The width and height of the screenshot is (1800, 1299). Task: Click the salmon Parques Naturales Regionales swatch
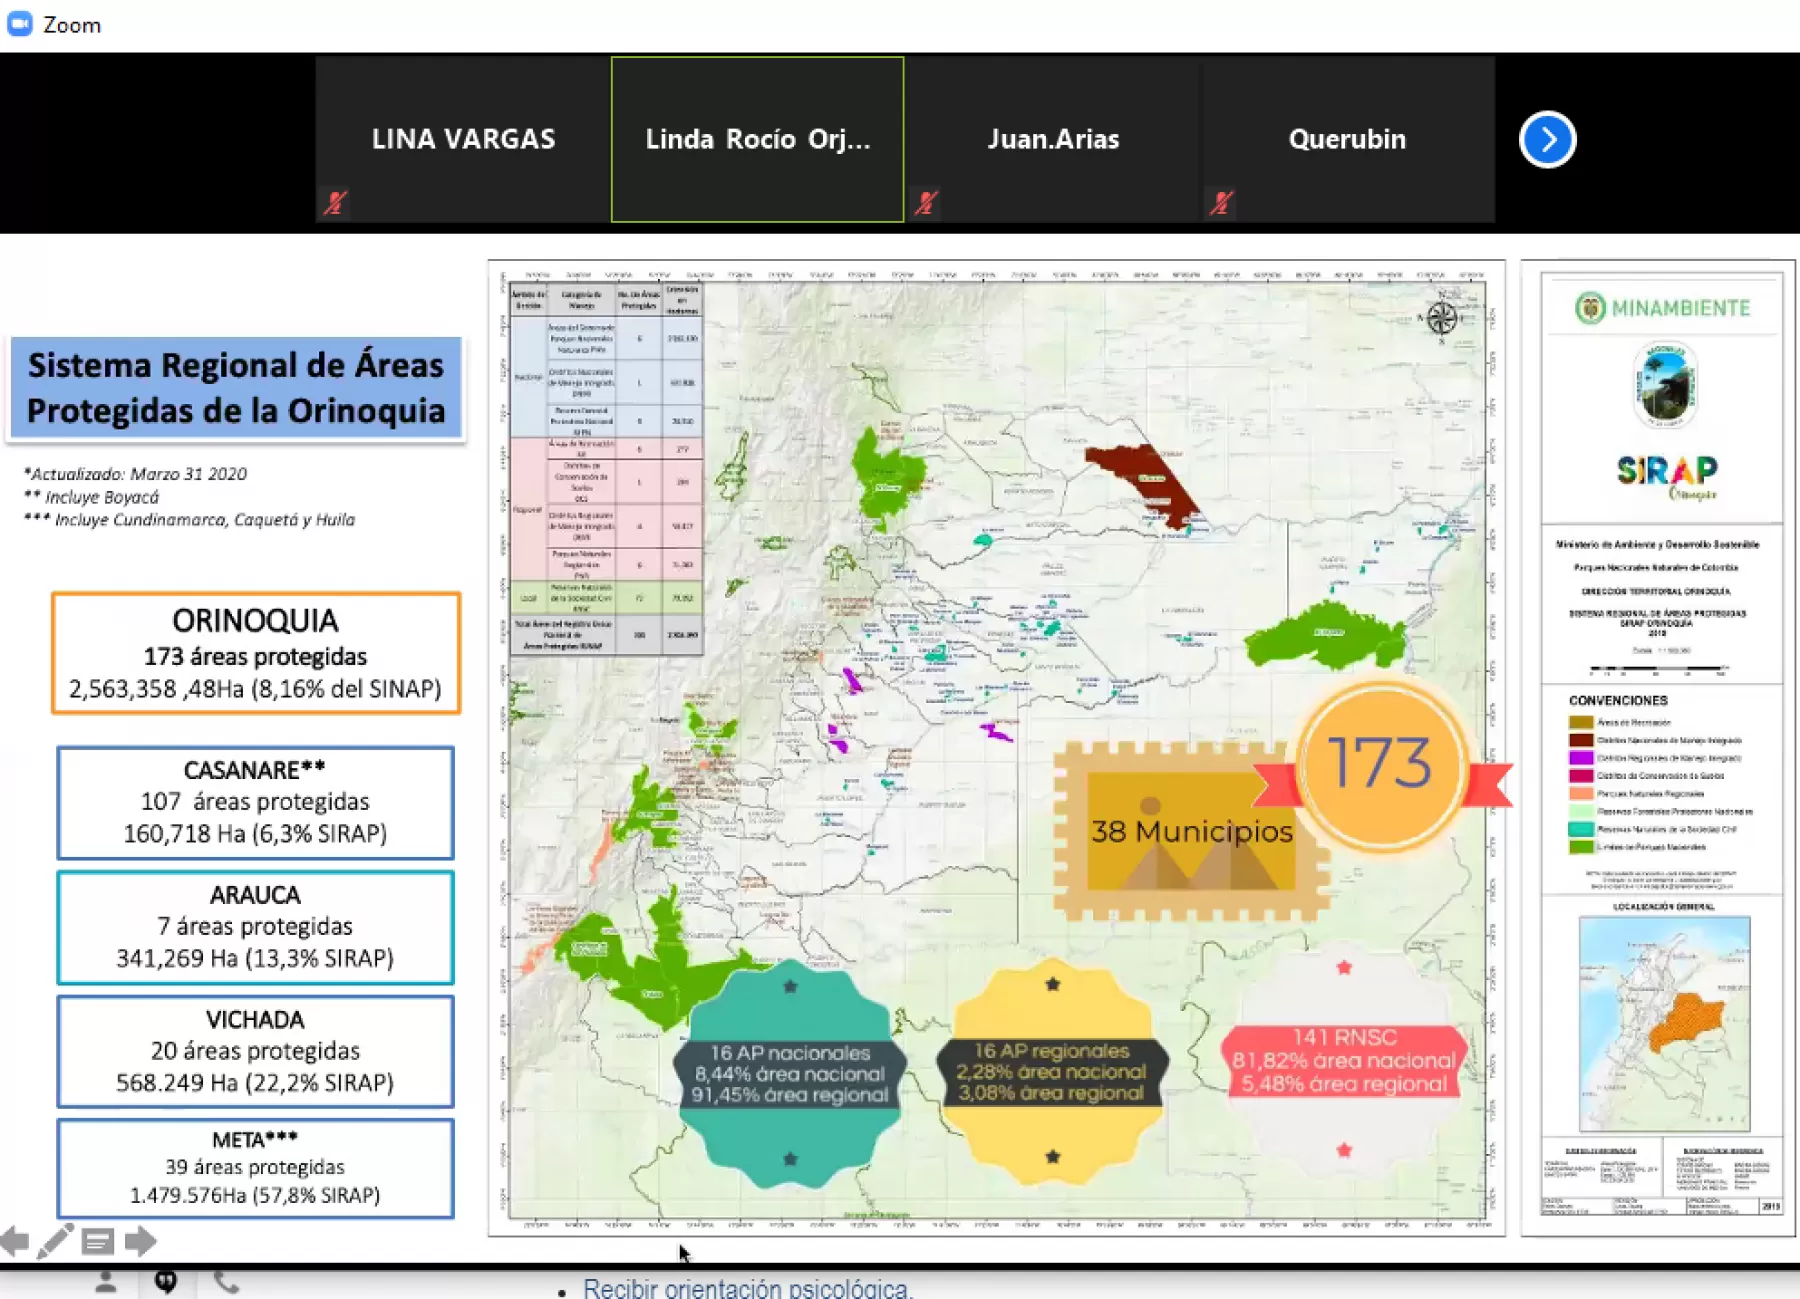pos(1580,793)
